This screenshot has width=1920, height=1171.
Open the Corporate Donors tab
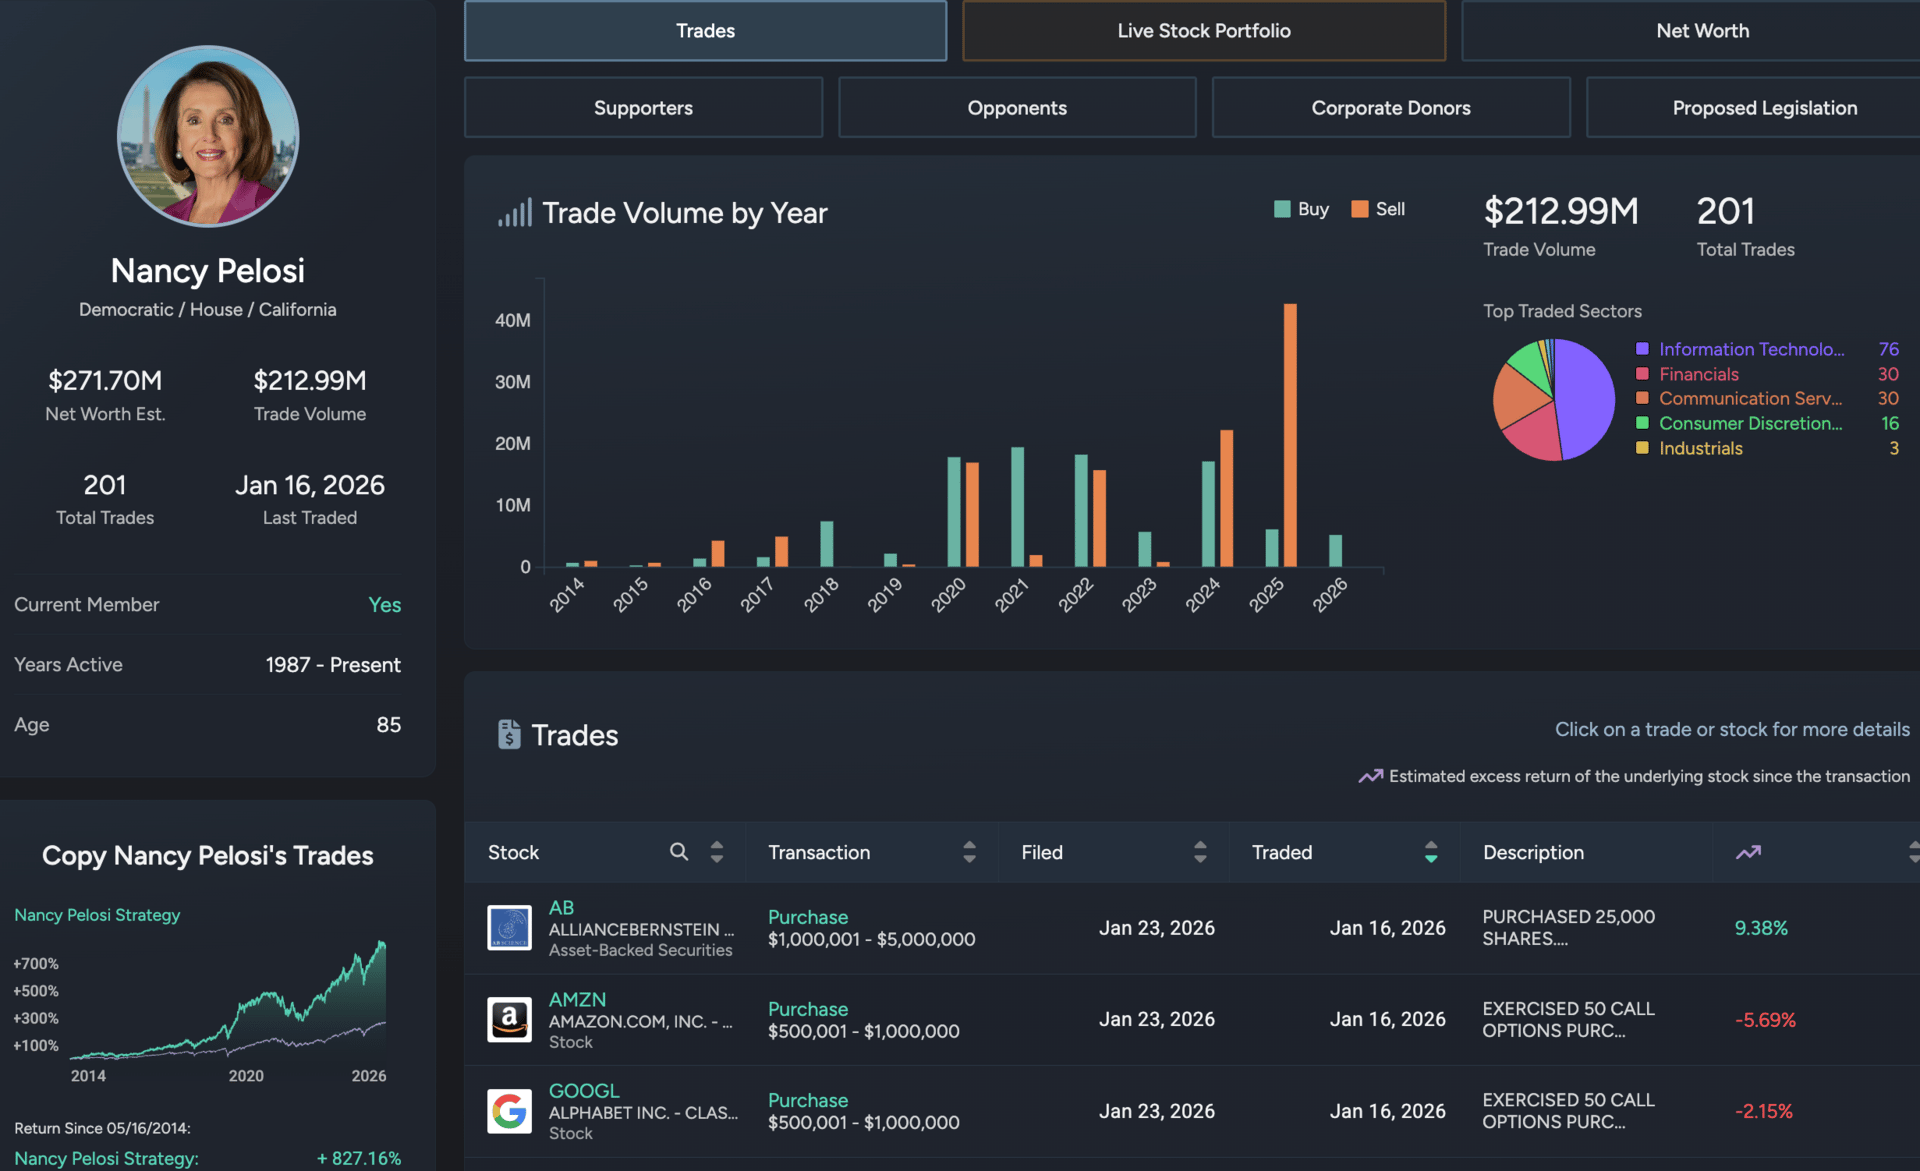(1390, 108)
